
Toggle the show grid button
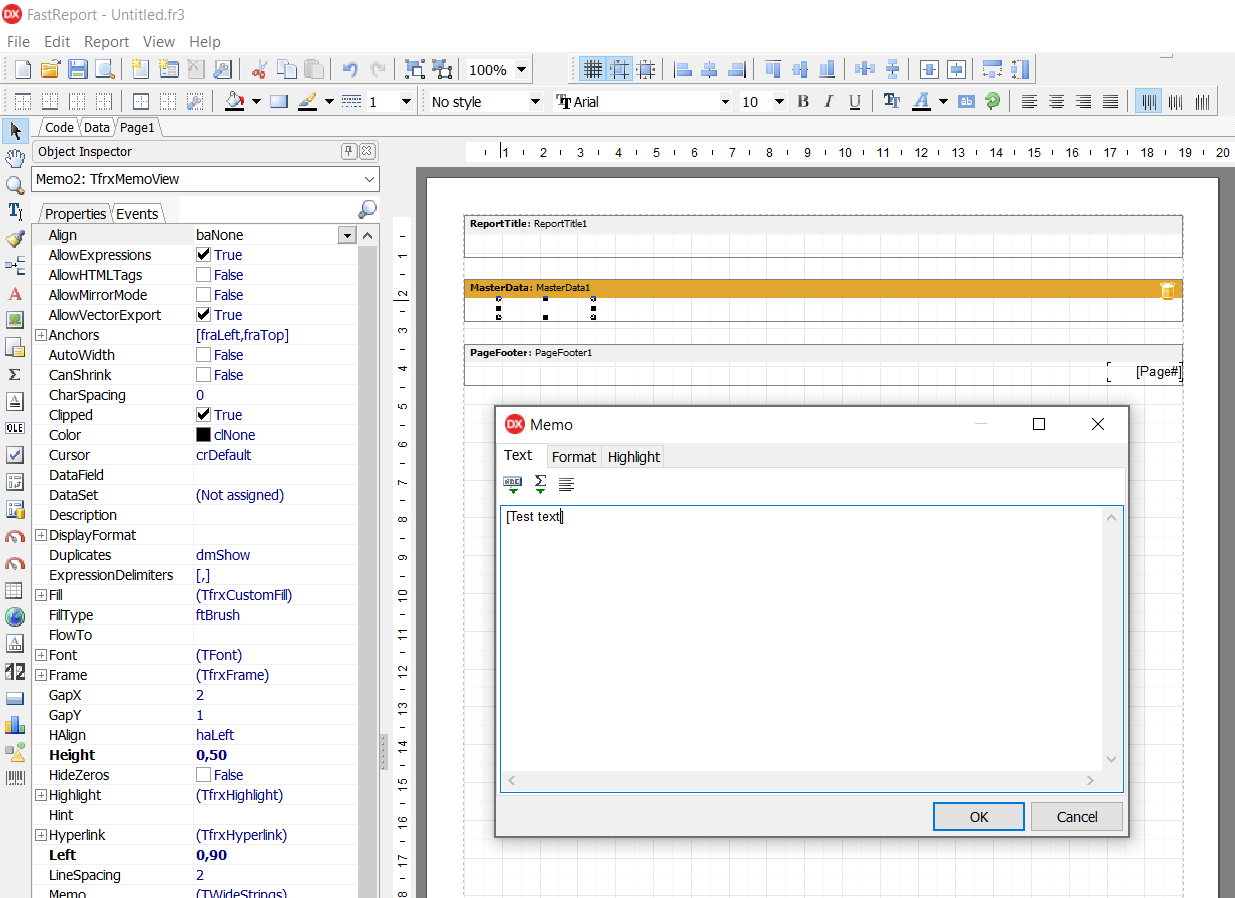pyautogui.click(x=592, y=69)
